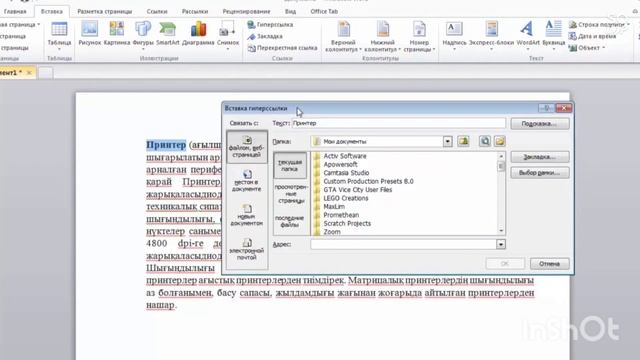This screenshot has height=360, width=640.
Task: Click the browse the web icon in dialog
Action: pyautogui.click(x=484, y=141)
